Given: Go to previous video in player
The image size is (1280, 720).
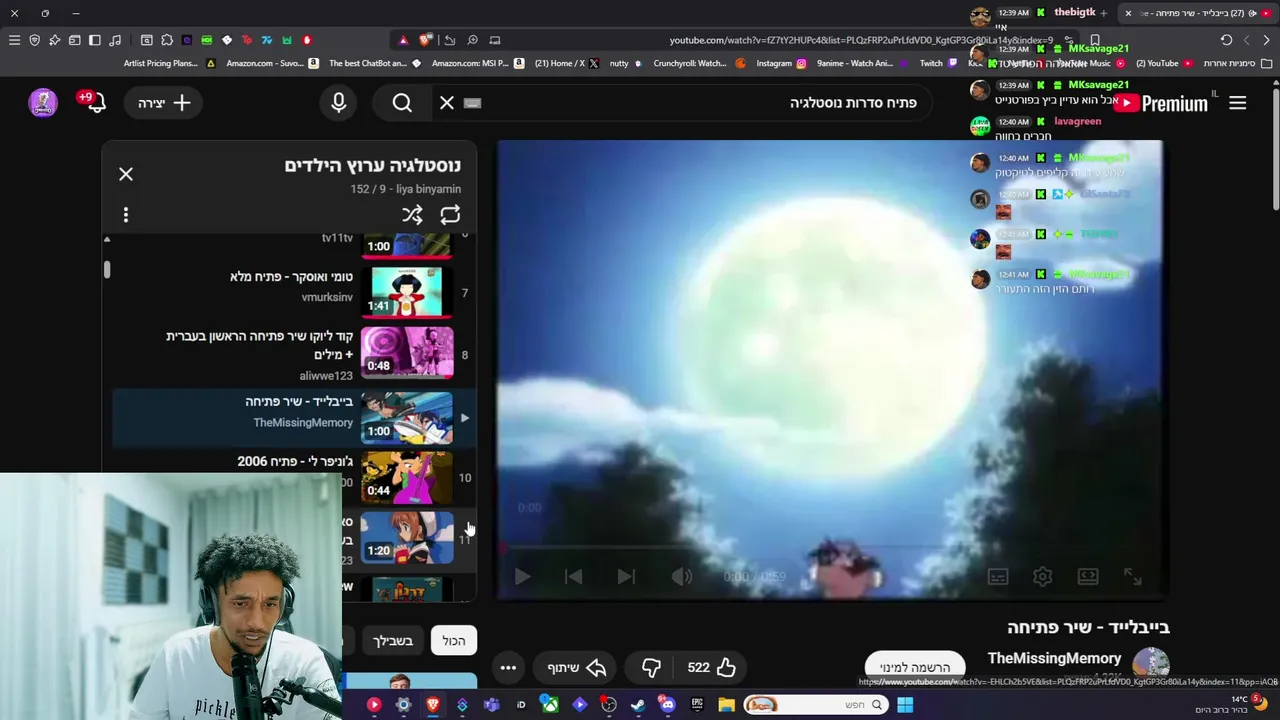Looking at the screenshot, I should [573, 576].
